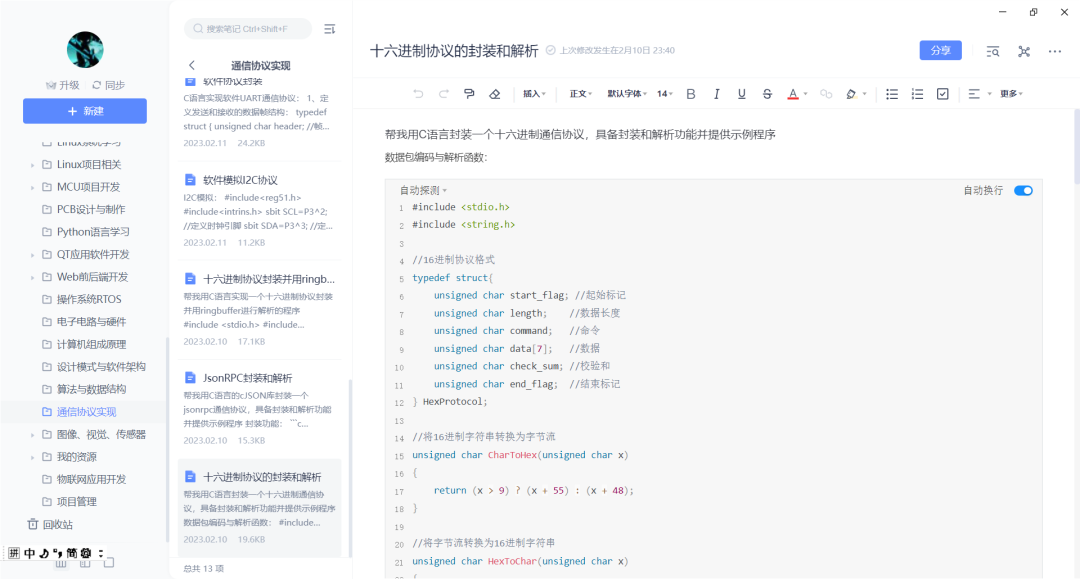Click the insert link icon
1080x579 pixels.
pyautogui.click(x=826, y=94)
